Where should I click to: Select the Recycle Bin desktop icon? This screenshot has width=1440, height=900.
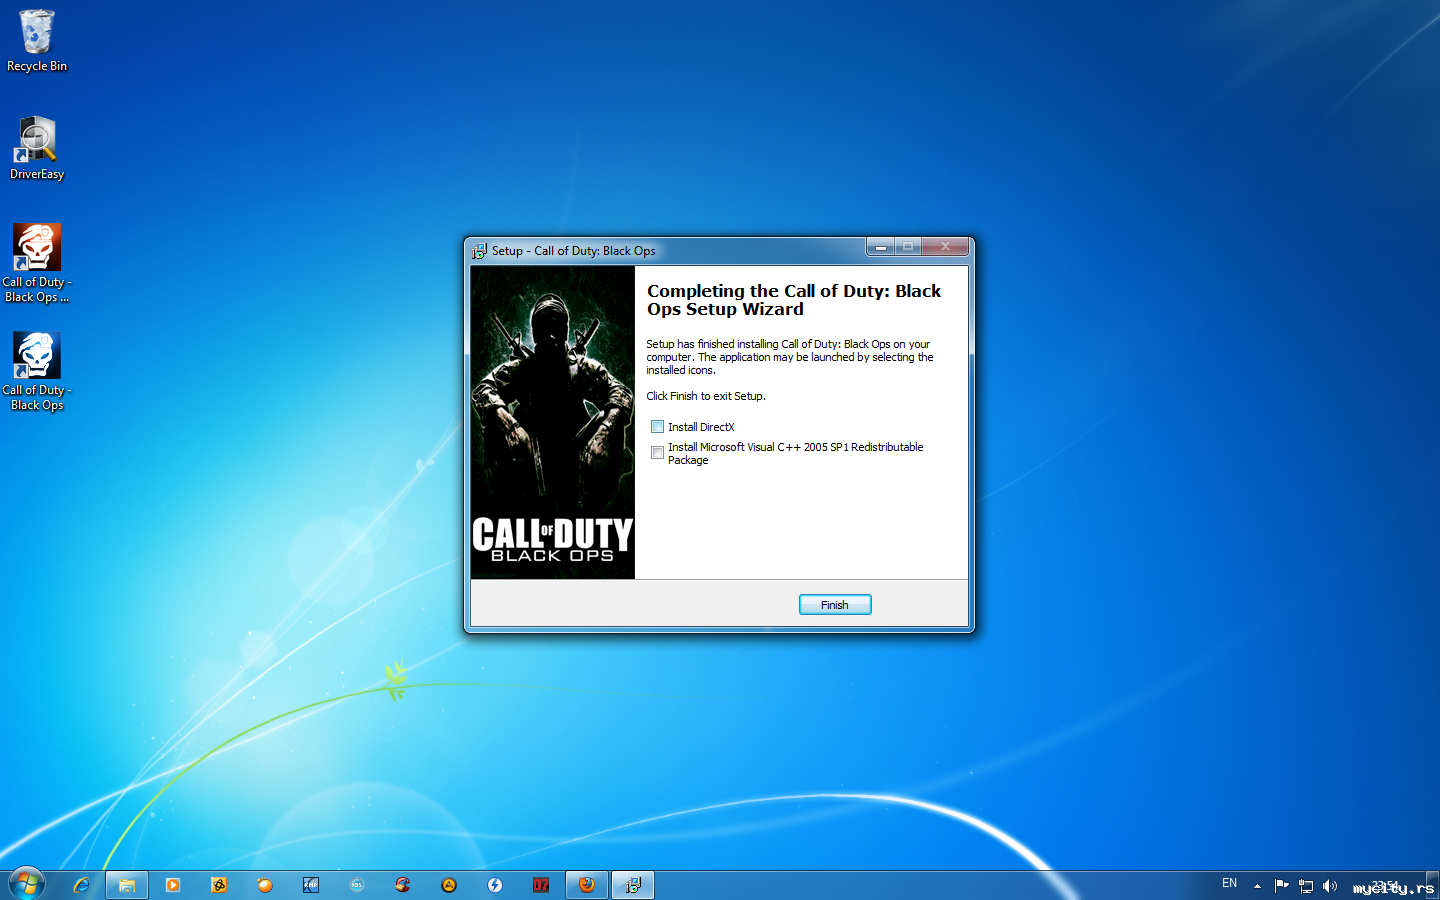37,41
